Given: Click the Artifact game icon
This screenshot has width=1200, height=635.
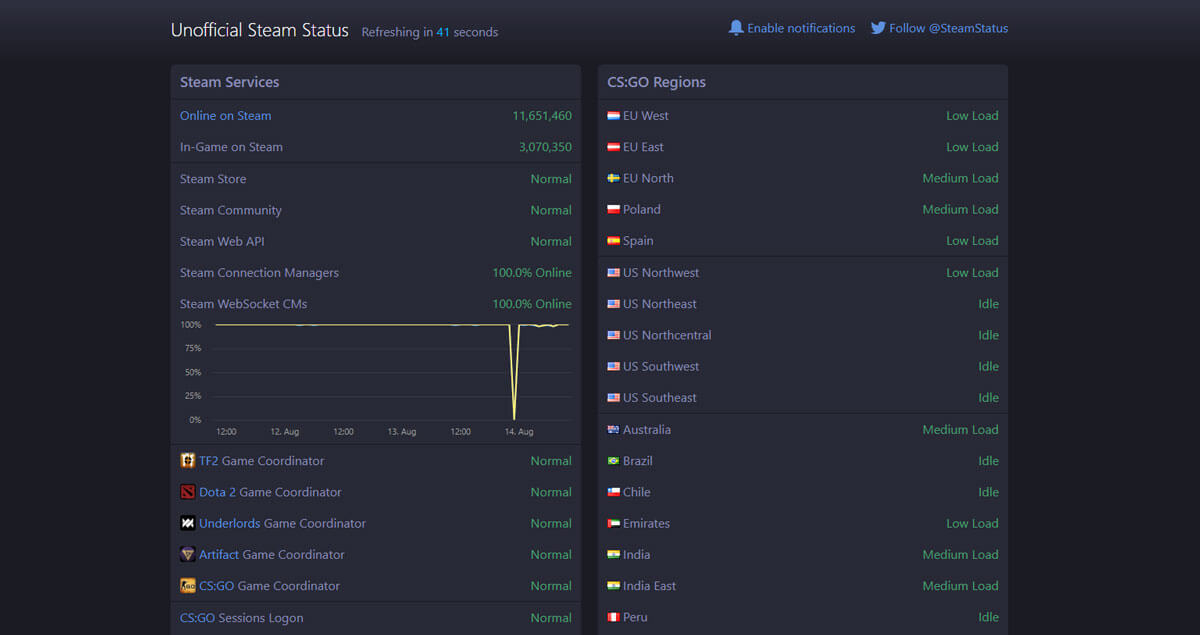Looking at the screenshot, I should click(188, 554).
